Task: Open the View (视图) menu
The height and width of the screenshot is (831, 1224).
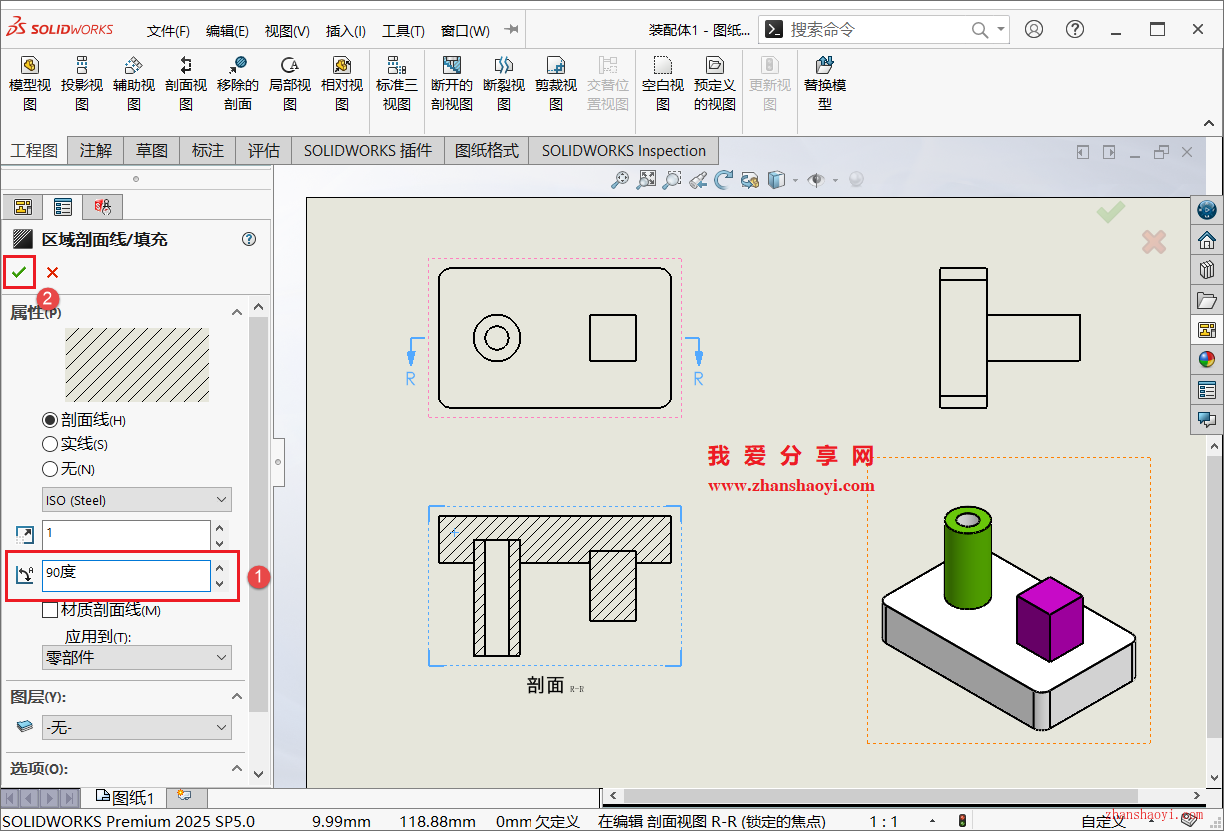Action: point(287,31)
